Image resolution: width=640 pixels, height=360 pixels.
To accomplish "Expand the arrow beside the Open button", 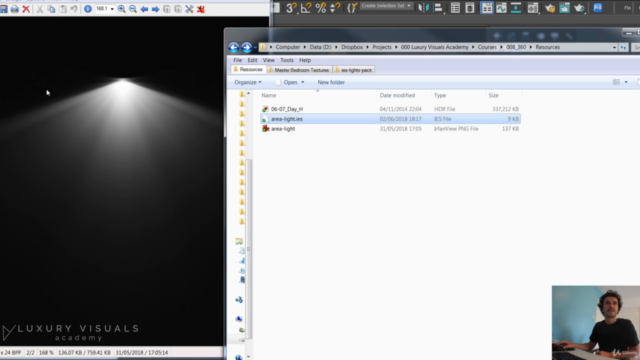I will pos(302,82).
